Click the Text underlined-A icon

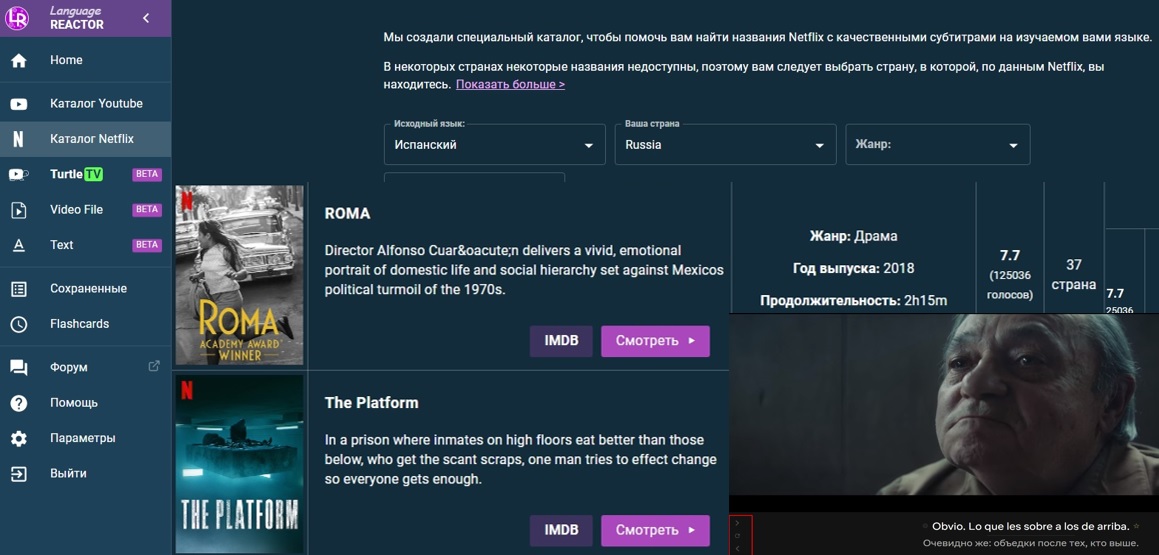(x=18, y=245)
